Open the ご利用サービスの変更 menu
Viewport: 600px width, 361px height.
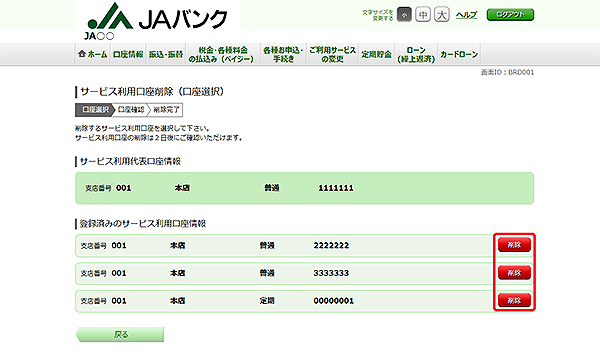(x=332, y=54)
